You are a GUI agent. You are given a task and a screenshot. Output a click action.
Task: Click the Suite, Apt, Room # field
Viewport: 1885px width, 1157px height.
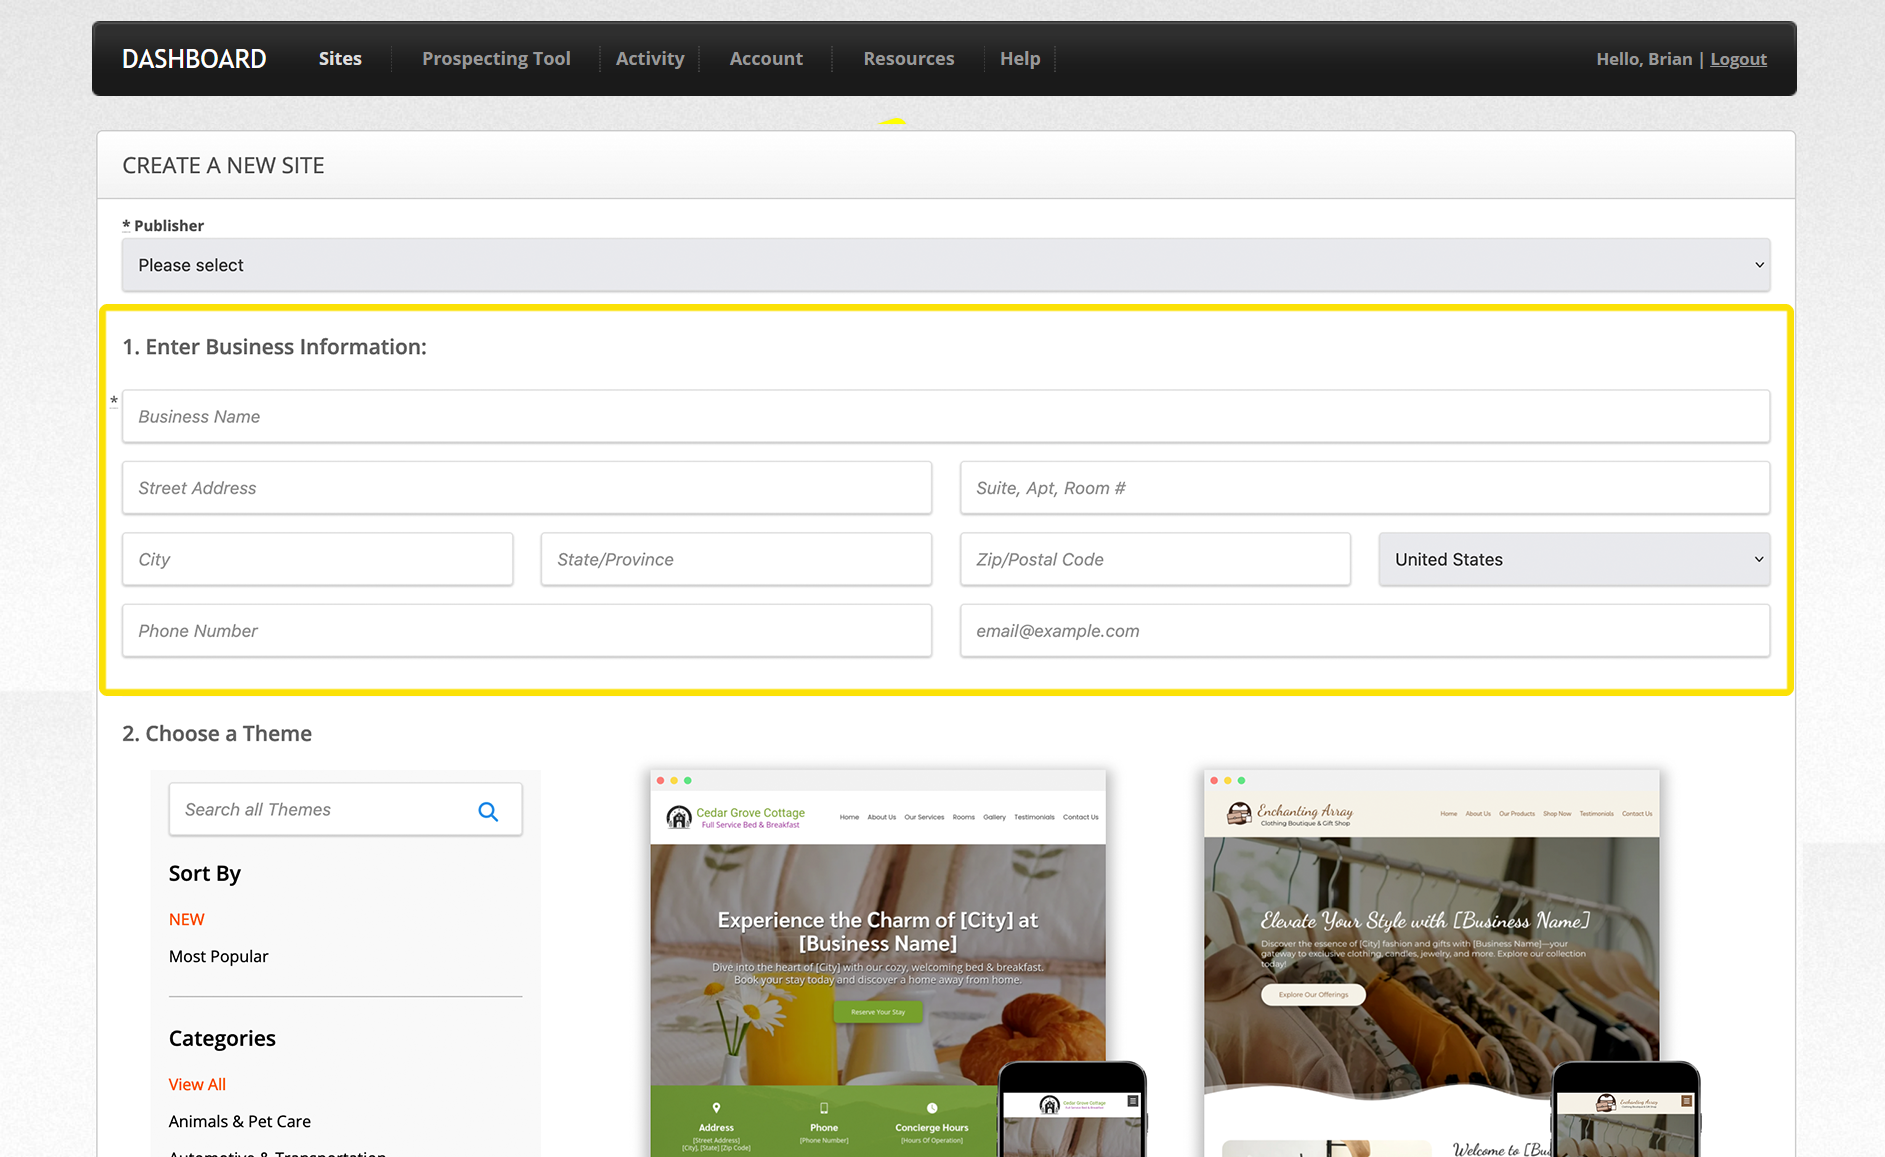coord(1365,488)
